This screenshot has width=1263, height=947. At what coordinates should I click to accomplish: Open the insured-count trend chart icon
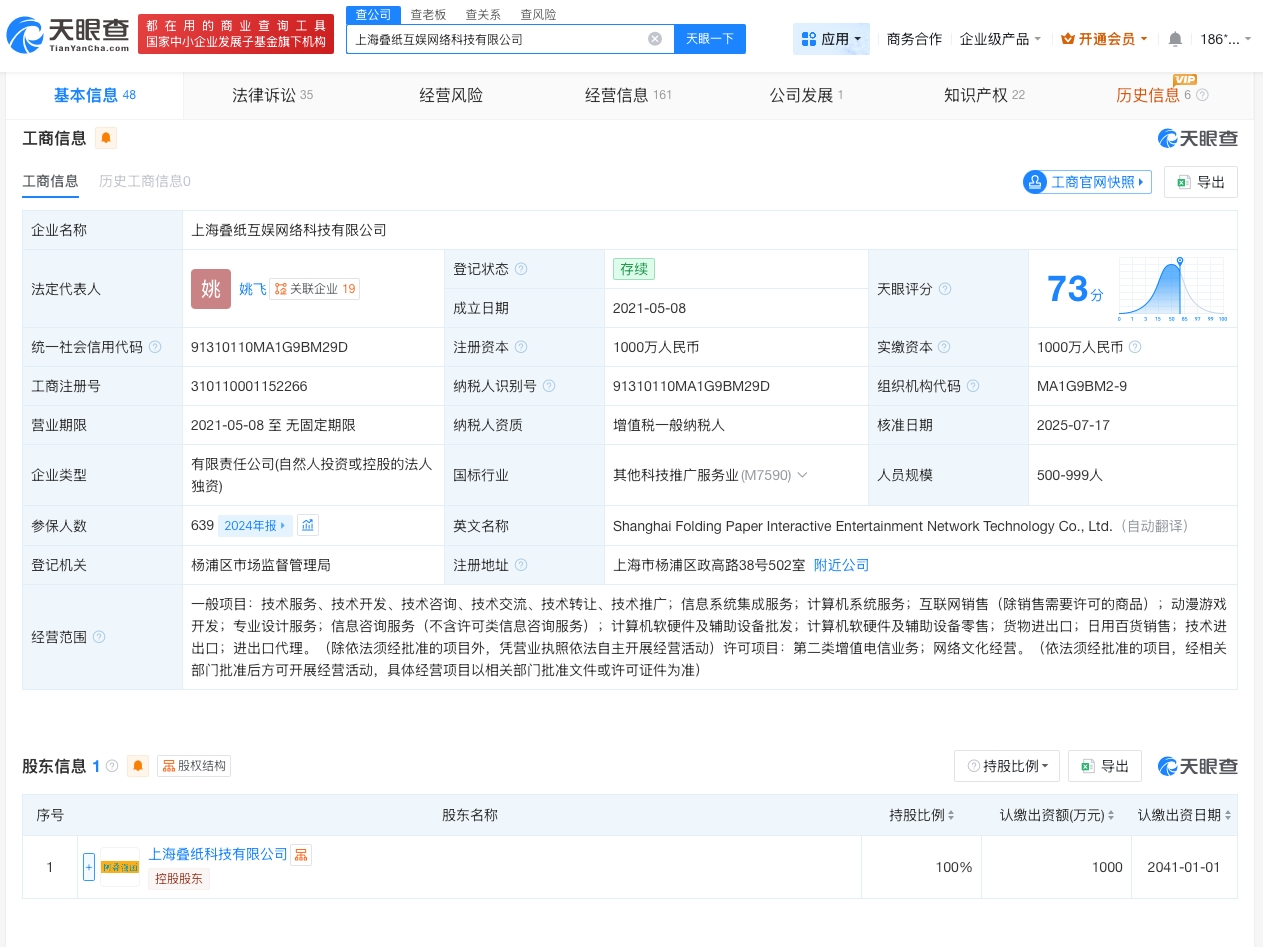(308, 525)
